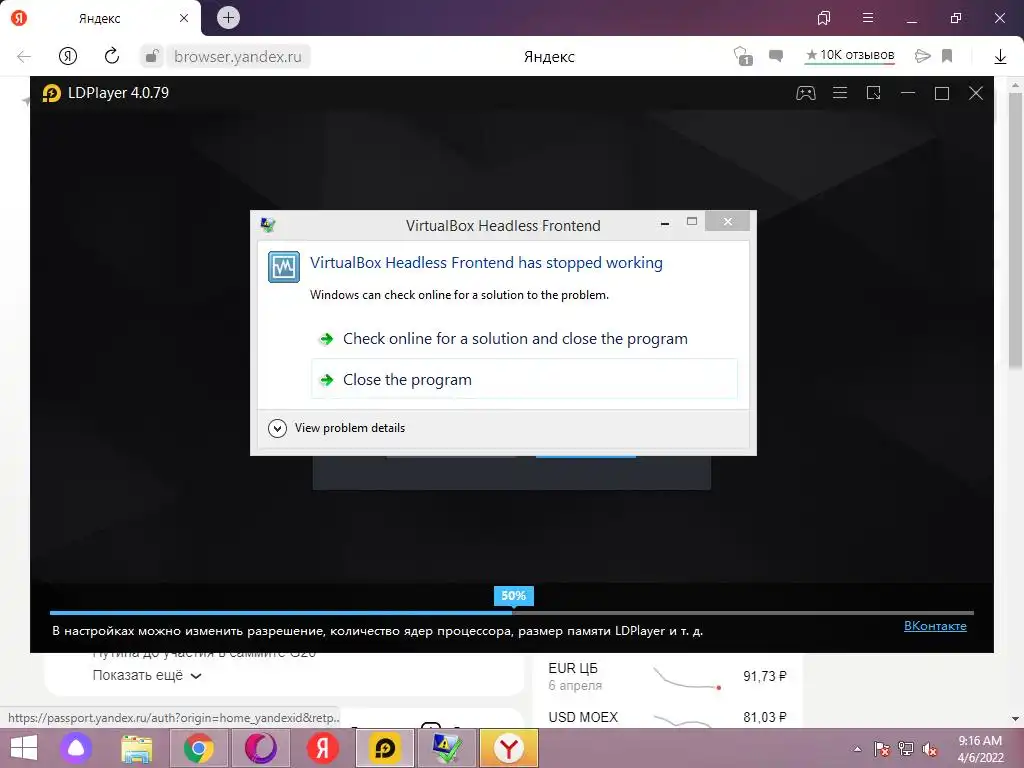This screenshot has width=1024, height=768.
Task: Click the page vertical scrollbar
Action: (1015, 230)
